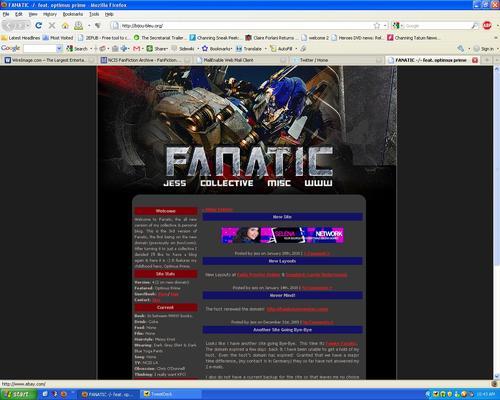Viewport: 500px width, 400px height.
Task: Open Heroes DVD news bookmark
Action: tap(357, 38)
